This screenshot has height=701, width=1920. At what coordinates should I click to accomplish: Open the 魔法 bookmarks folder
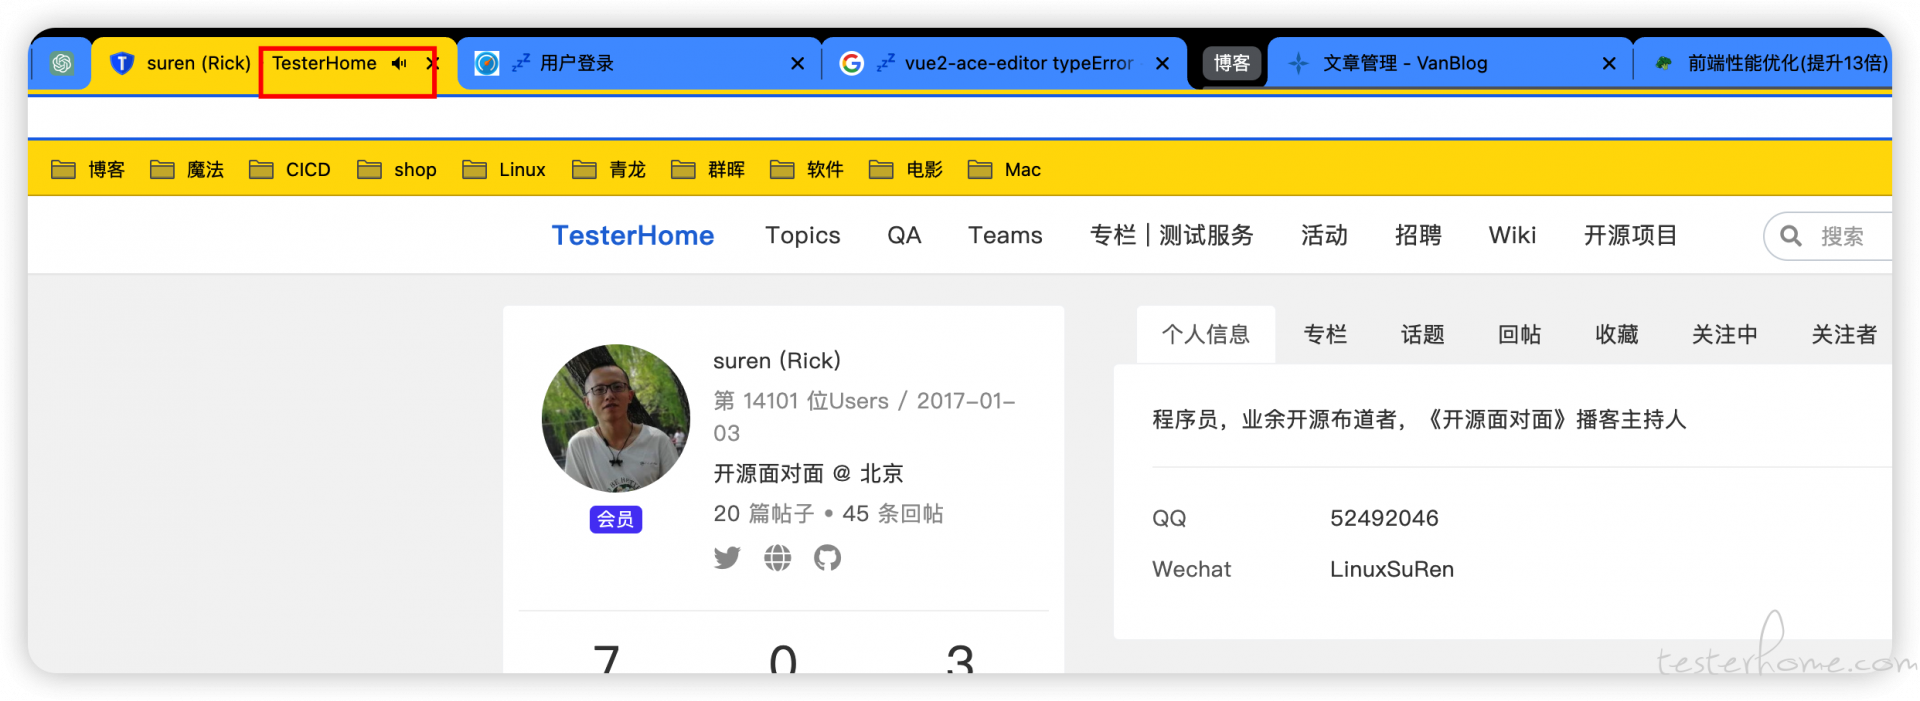click(x=187, y=170)
